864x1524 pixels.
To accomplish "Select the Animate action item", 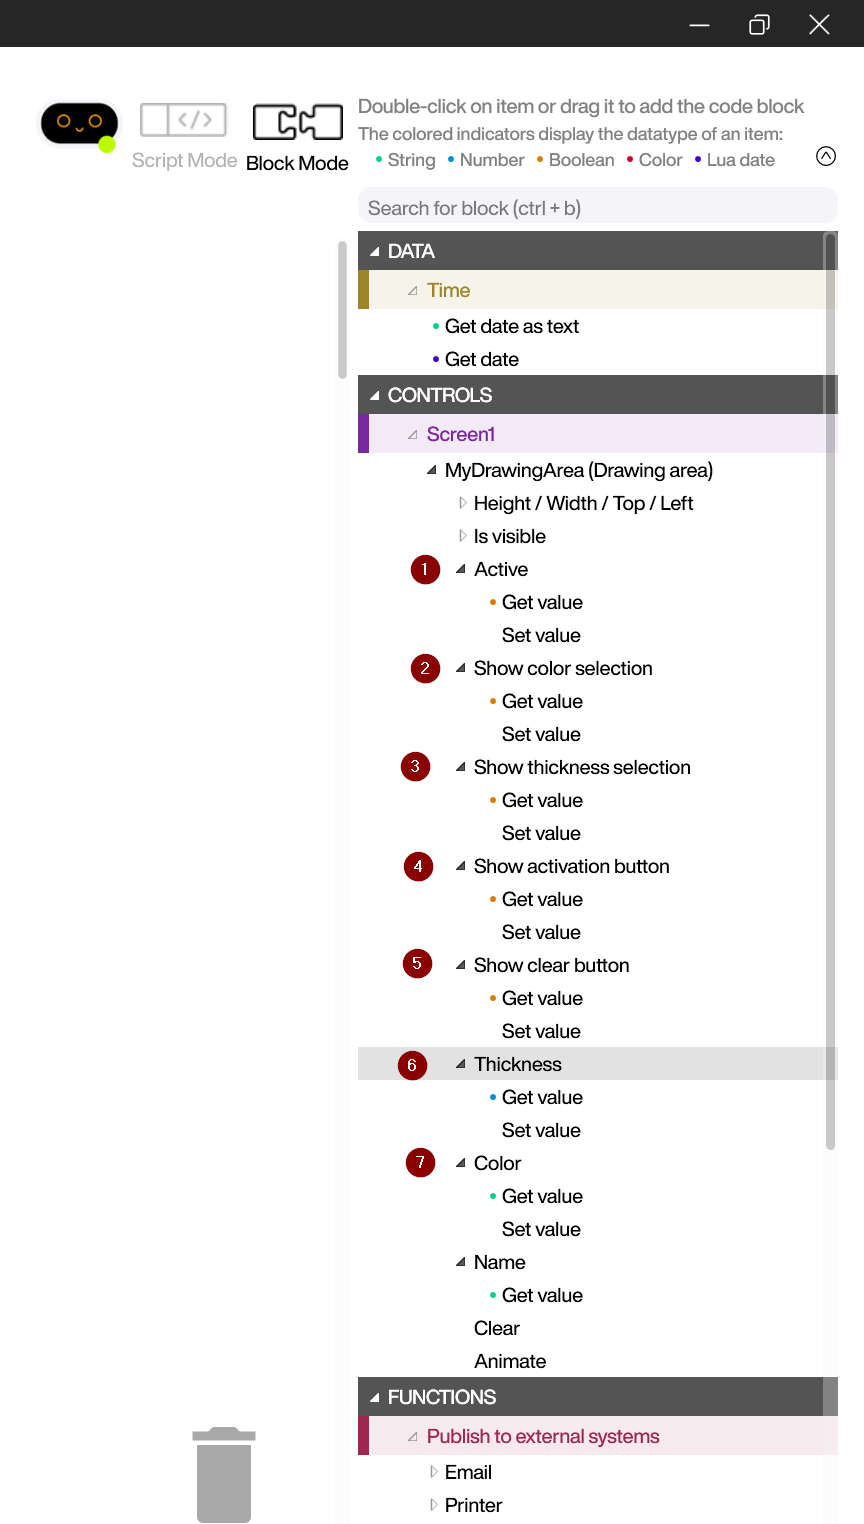I will 510,1361.
